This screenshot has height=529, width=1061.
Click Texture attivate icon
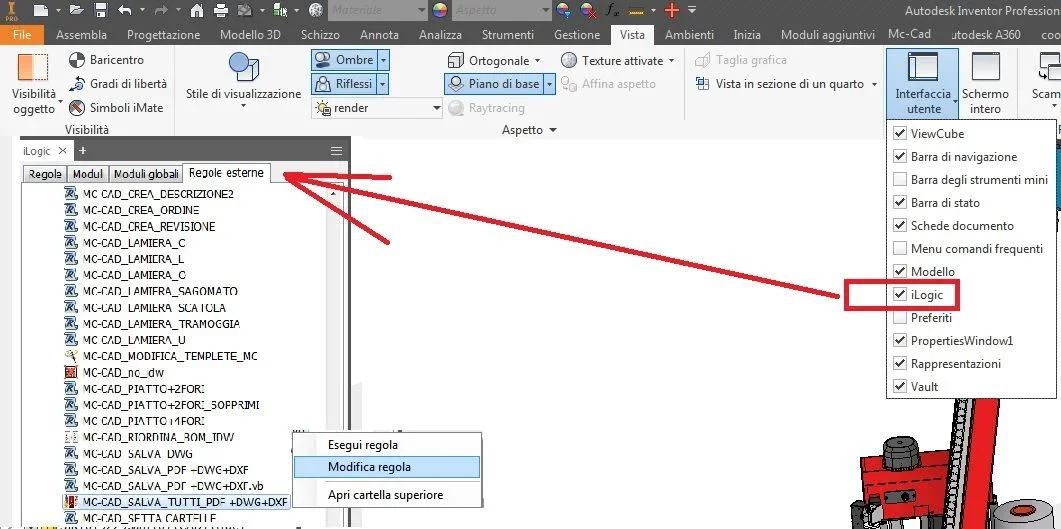click(569, 60)
